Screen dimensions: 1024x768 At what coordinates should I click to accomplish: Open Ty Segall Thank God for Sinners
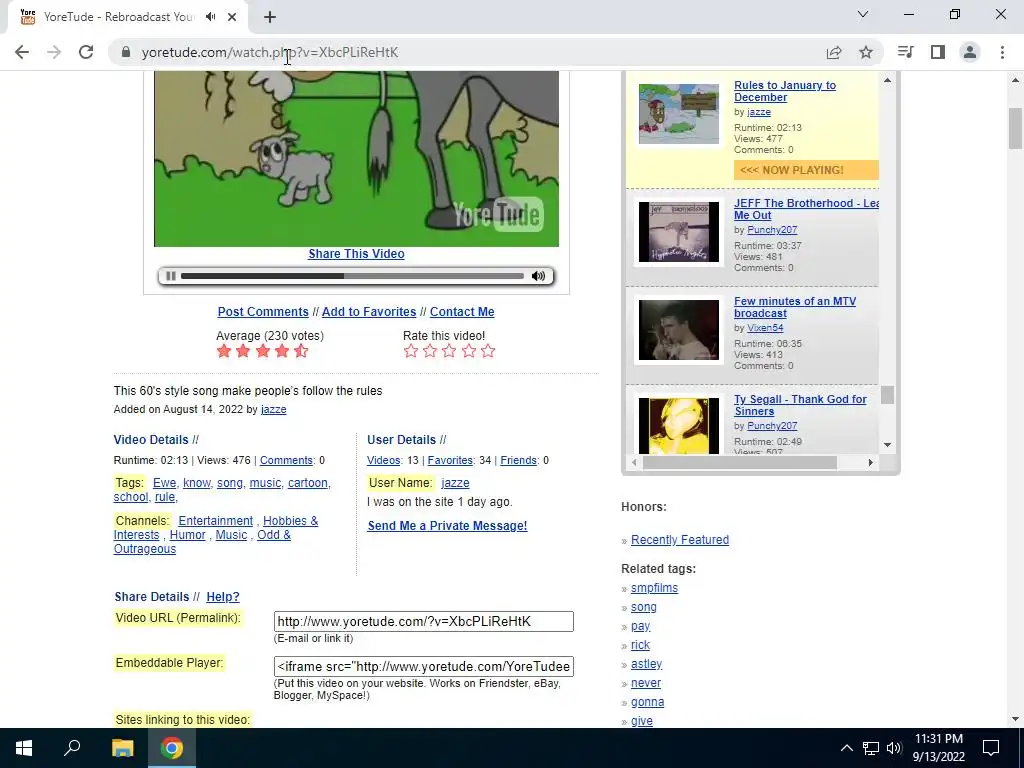(x=800, y=405)
